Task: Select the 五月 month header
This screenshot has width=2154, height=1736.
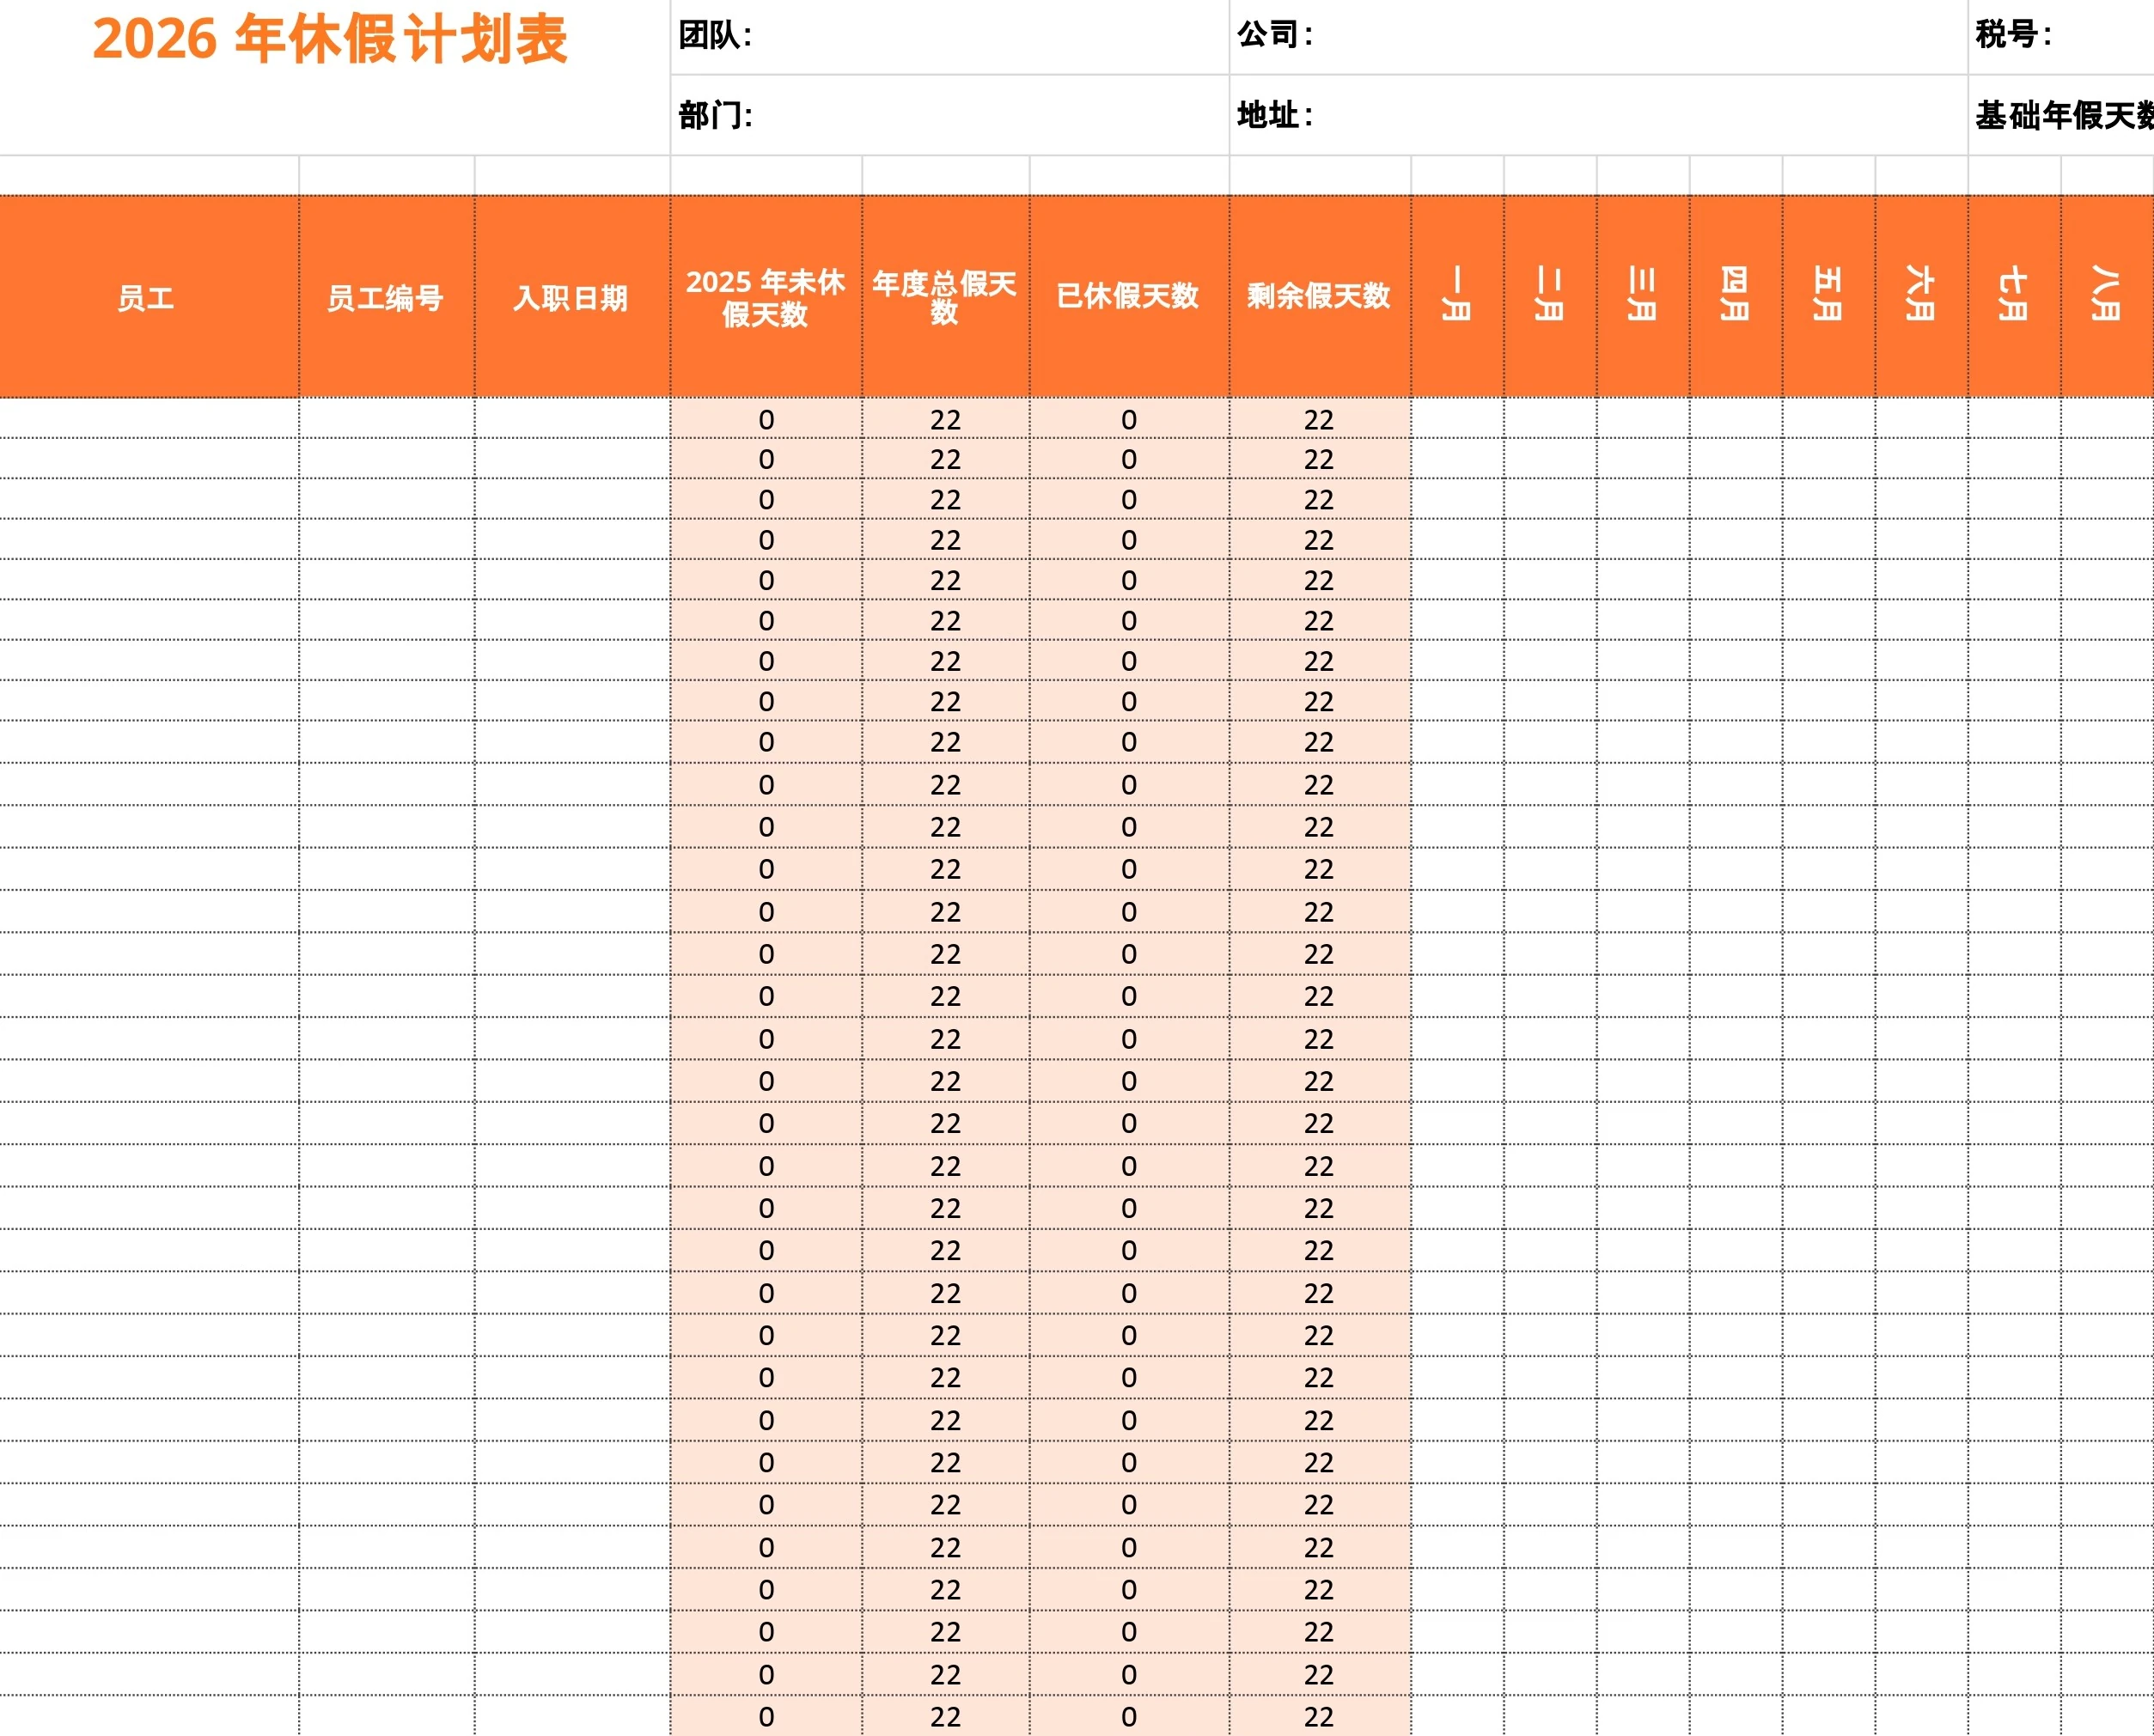Action: 1829,297
